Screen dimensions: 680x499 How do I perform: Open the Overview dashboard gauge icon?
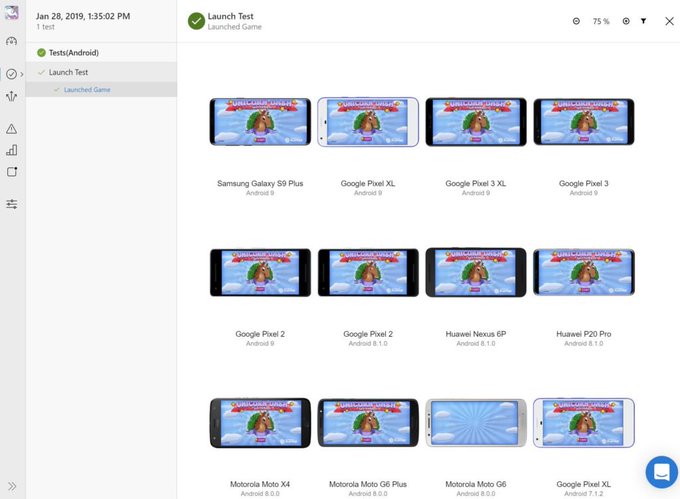click(12, 42)
